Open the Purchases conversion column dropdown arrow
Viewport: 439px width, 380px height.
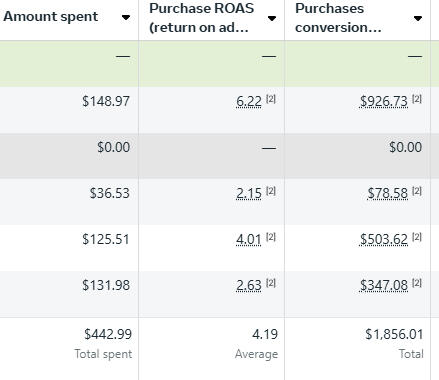418,18
